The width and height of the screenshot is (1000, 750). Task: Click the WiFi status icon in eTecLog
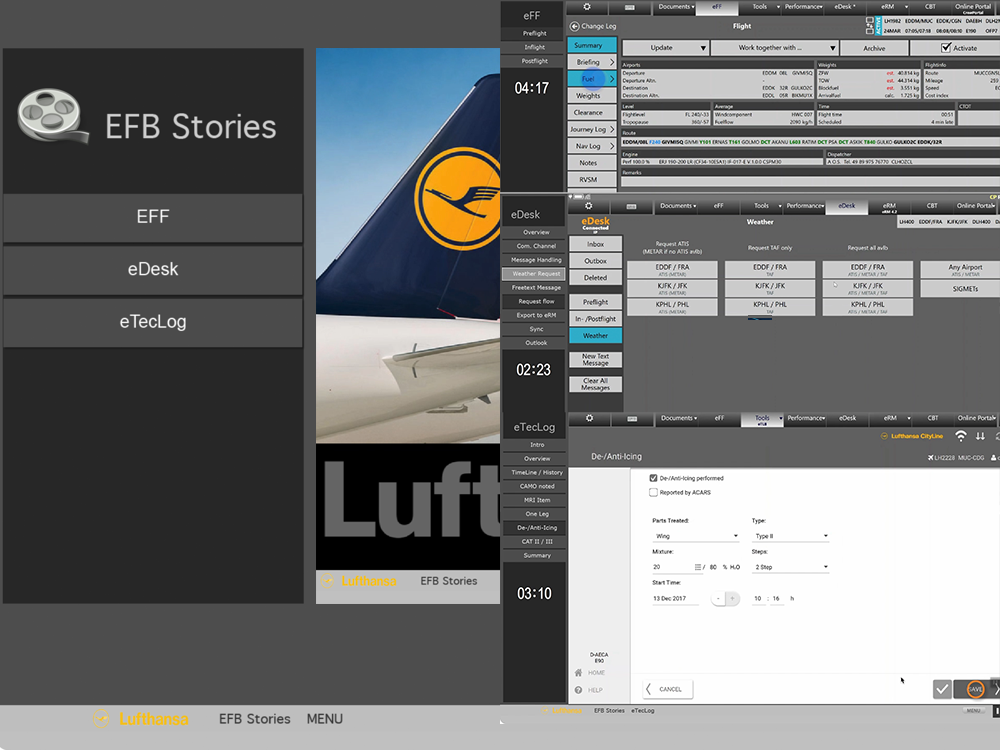click(961, 436)
